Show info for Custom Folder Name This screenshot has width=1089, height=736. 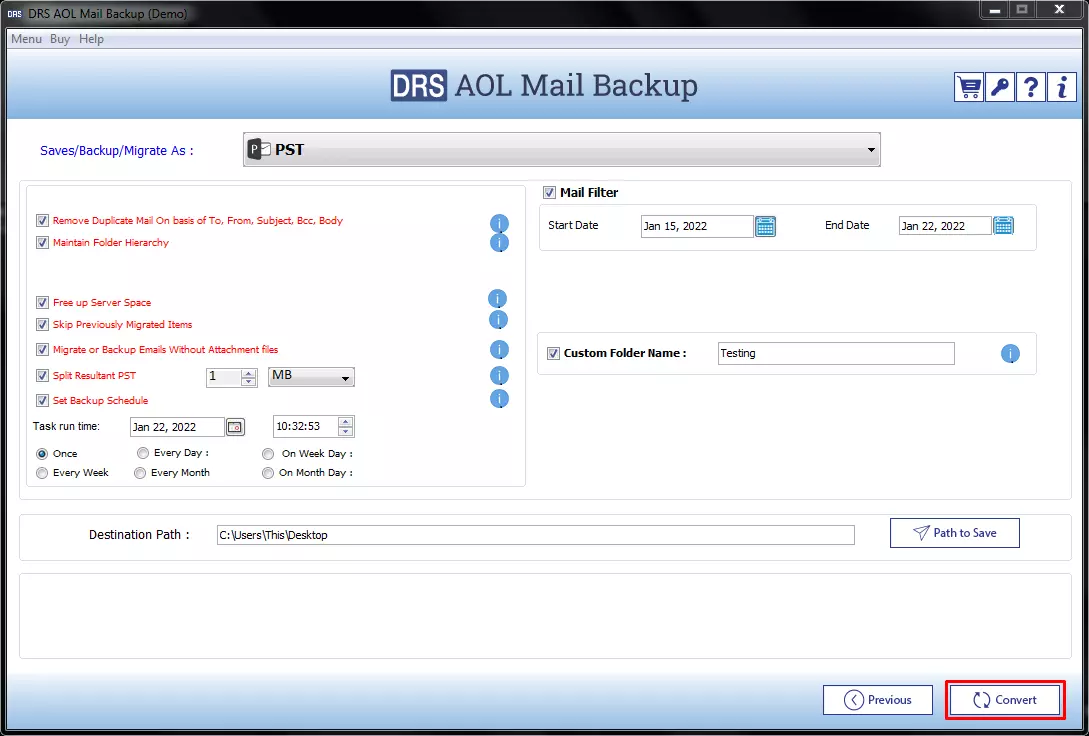[x=1011, y=353]
